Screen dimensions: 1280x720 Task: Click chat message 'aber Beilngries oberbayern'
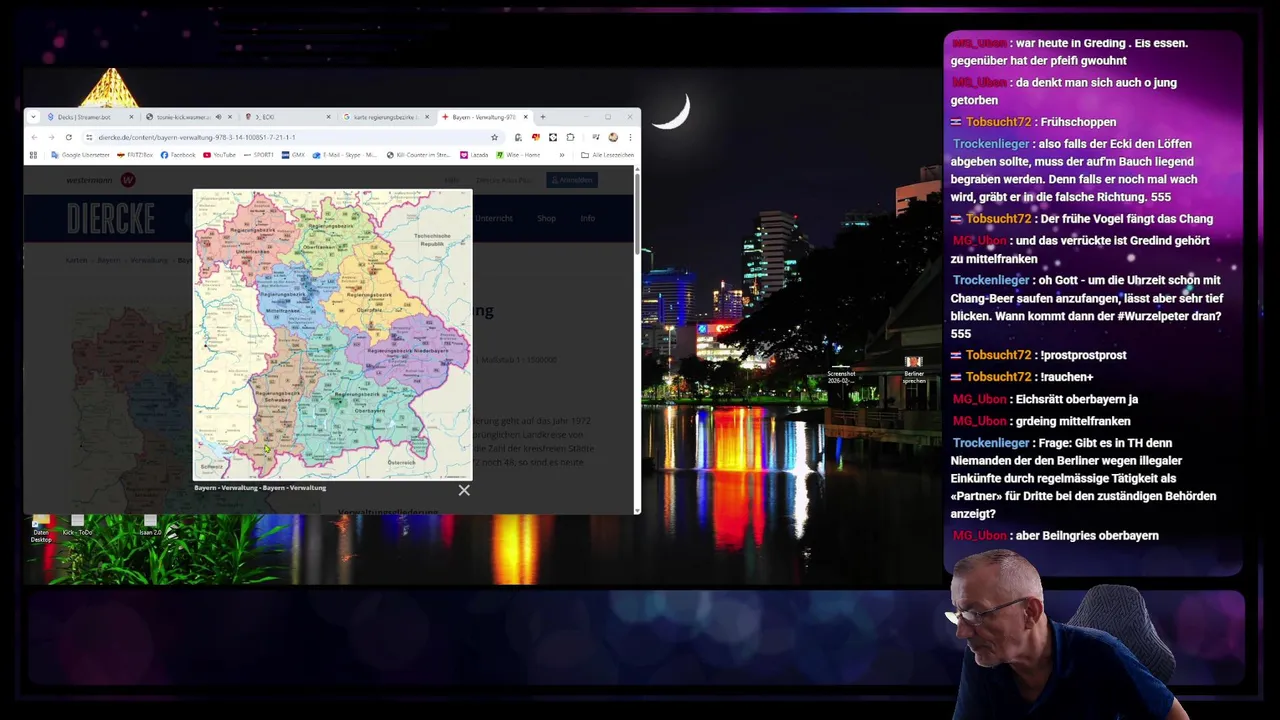pos(1055,536)
